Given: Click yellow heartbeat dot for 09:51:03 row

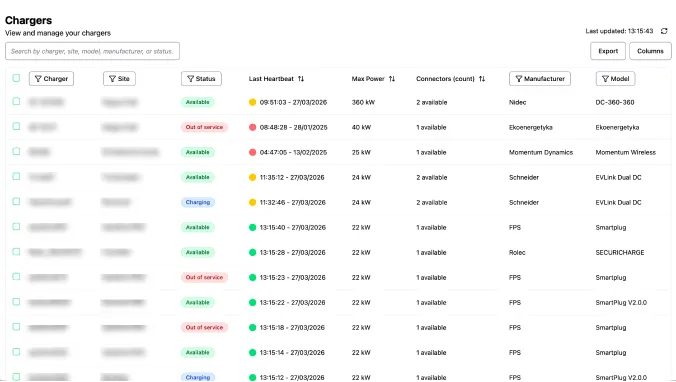Looking at the screenshot, I should coord(253,102).
